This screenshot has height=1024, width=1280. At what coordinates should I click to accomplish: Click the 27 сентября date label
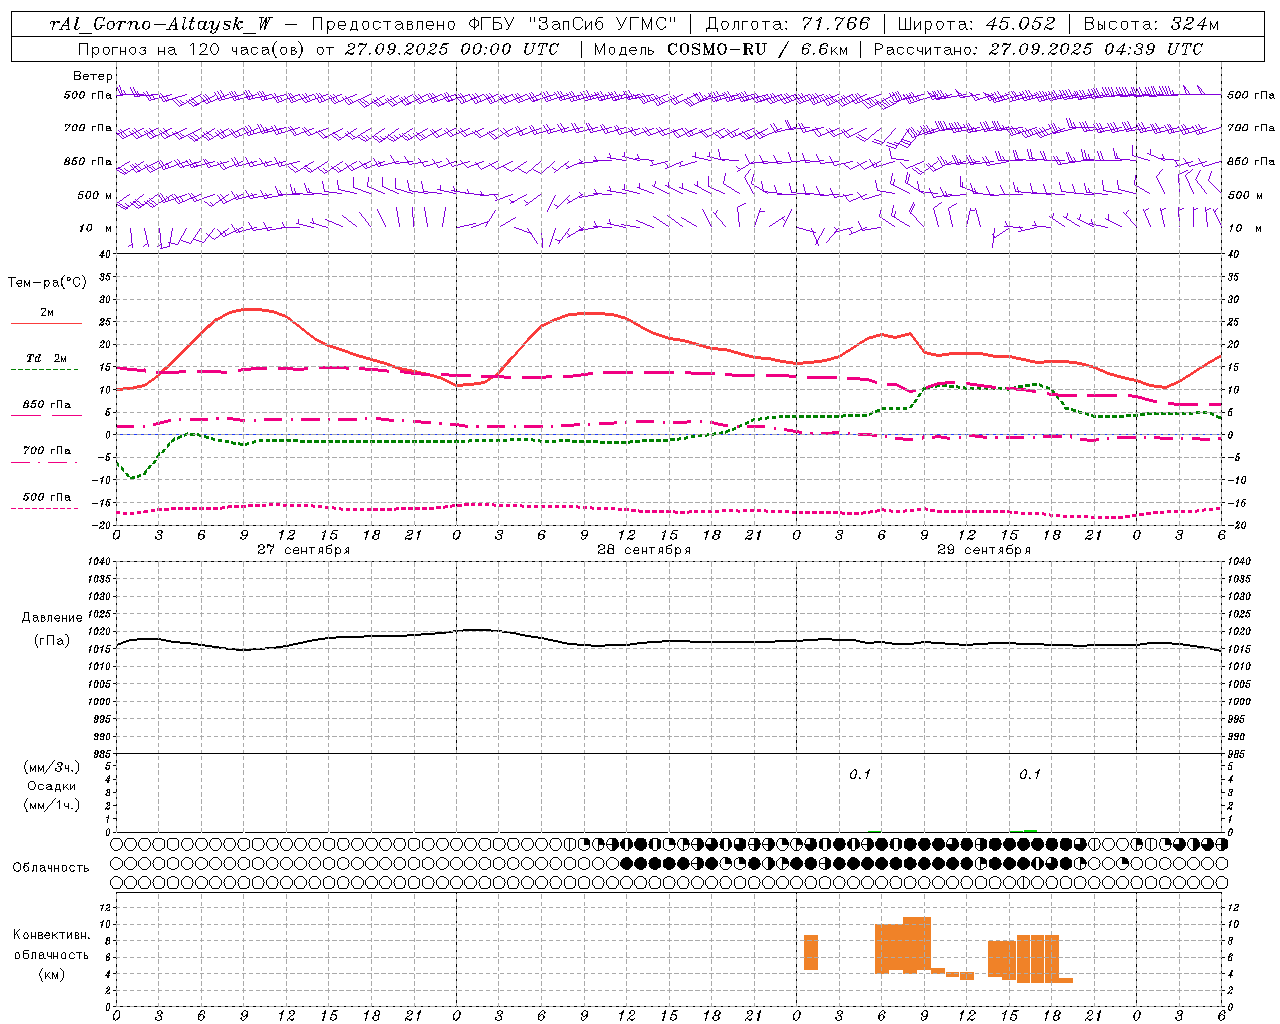[x=303, y=550]
